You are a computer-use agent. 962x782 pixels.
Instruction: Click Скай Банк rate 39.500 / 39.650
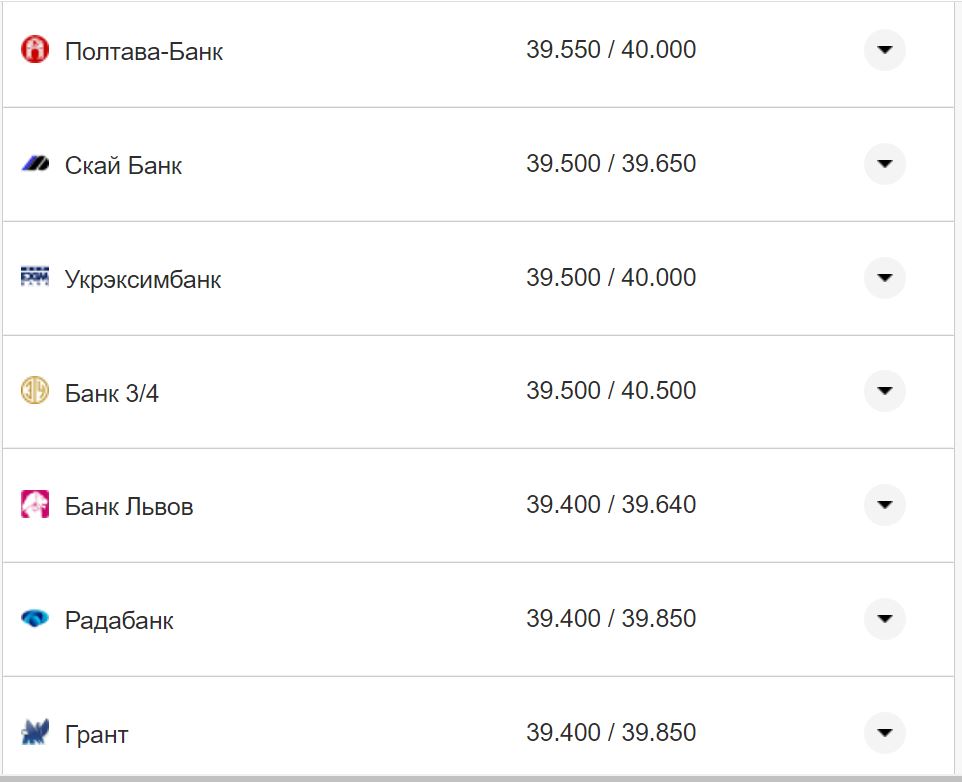(611, 164)
